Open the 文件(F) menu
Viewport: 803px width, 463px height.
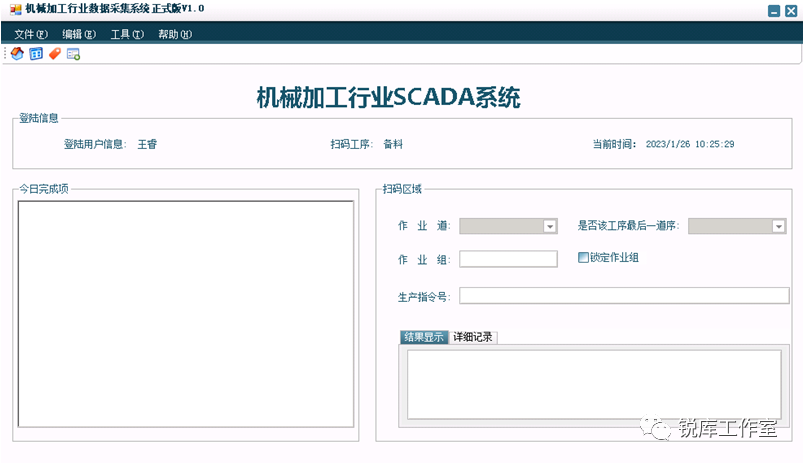tap(31, 34)
